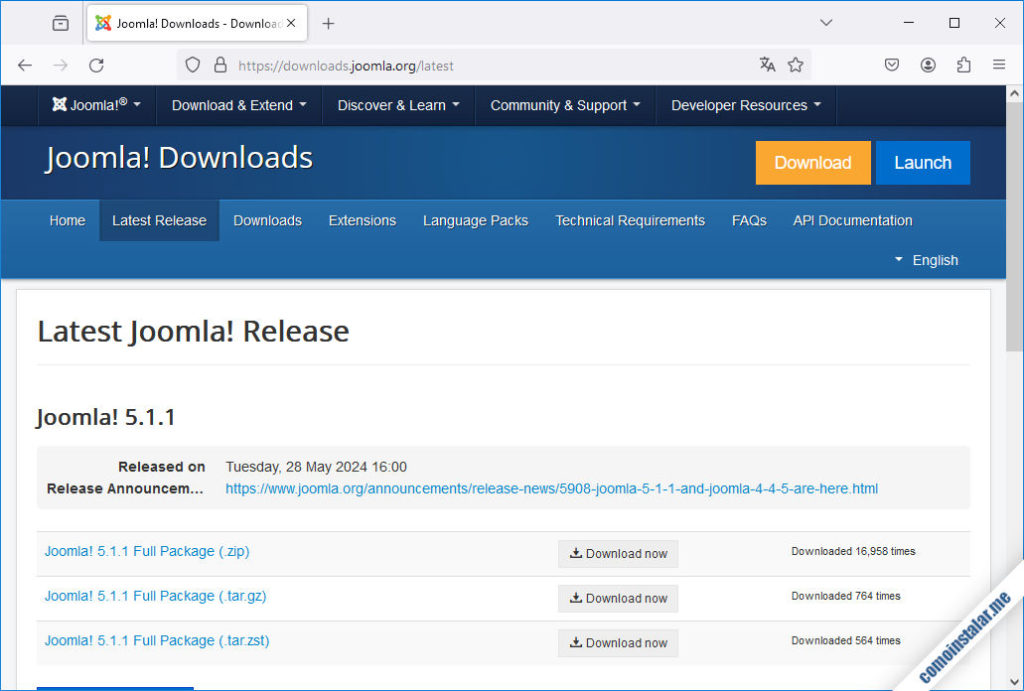Expand the Download & Extend menu
The image size is (1024, 691).
click(x=238, y=104)
